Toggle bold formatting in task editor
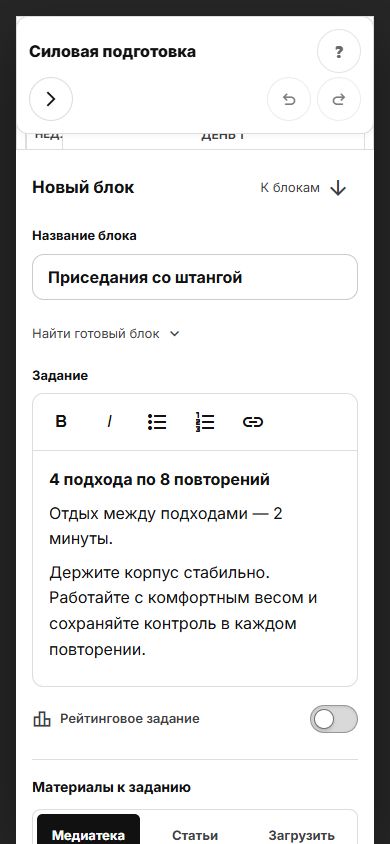 coord(61,421)
